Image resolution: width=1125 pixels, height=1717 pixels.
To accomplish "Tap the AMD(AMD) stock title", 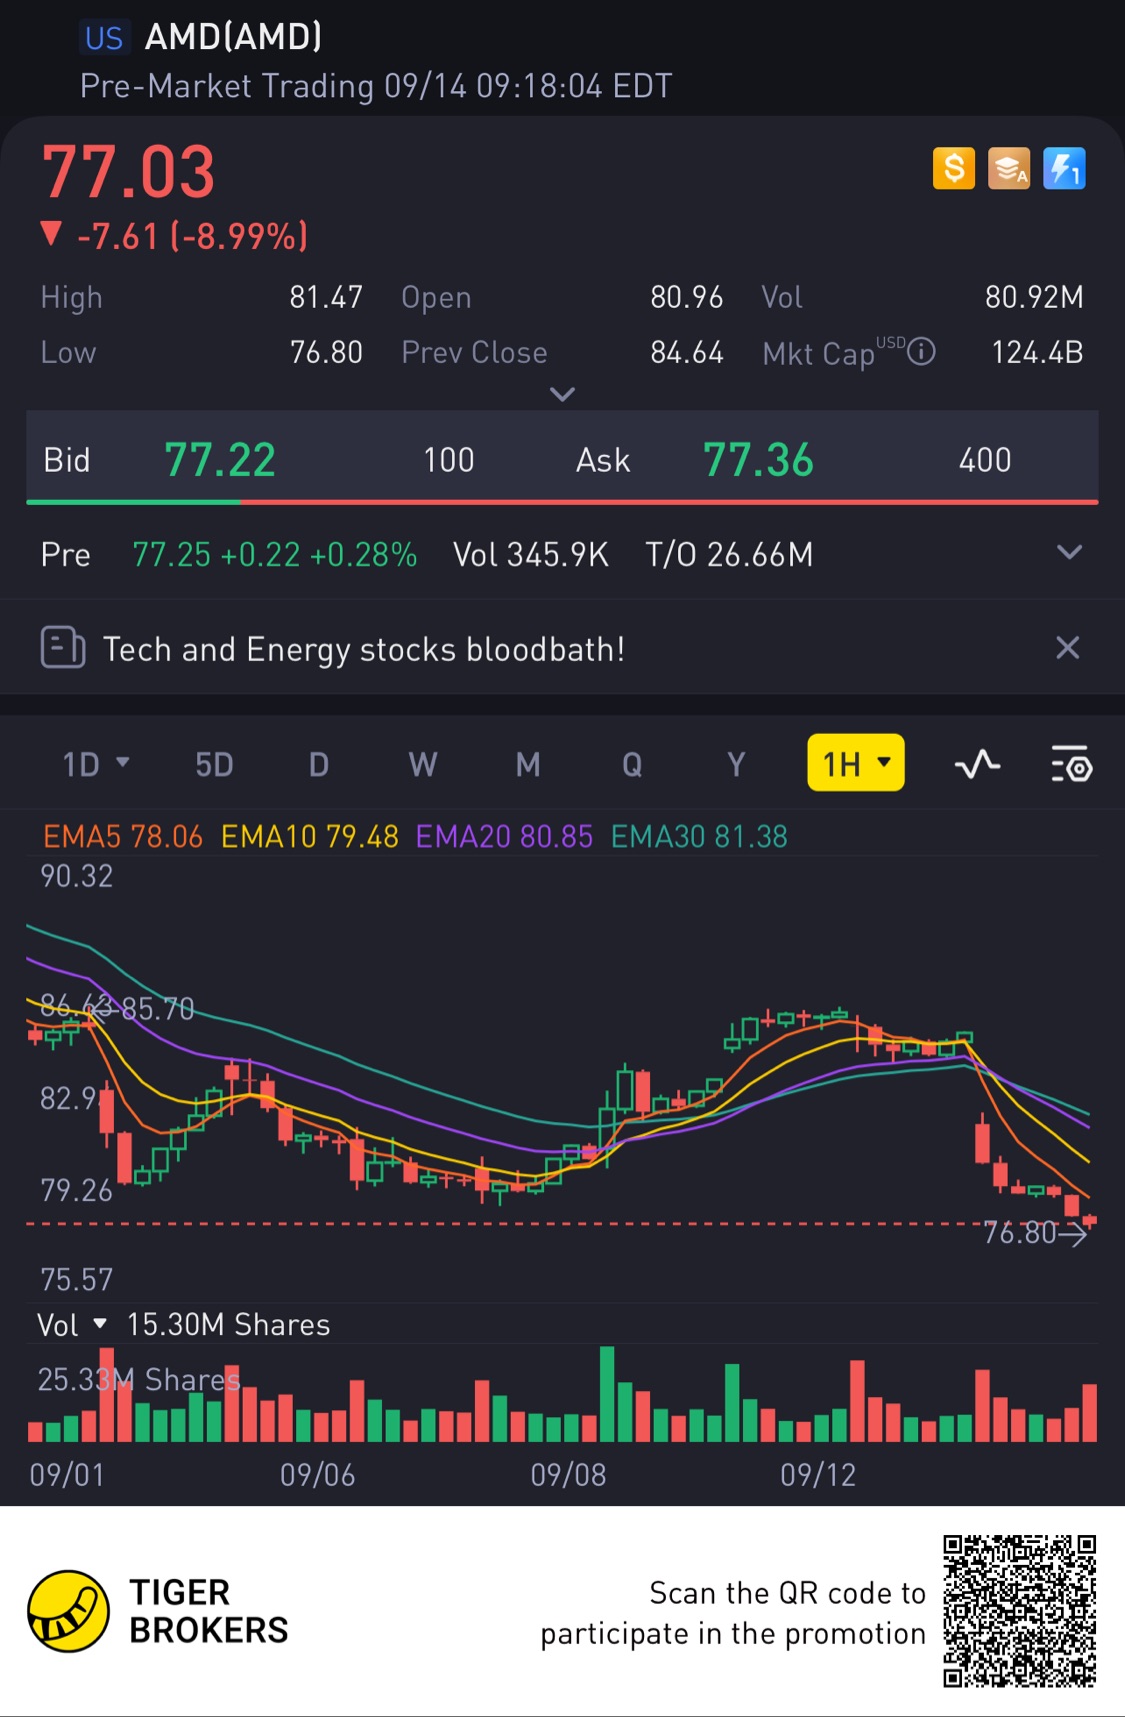I will [x=234, y=37].
